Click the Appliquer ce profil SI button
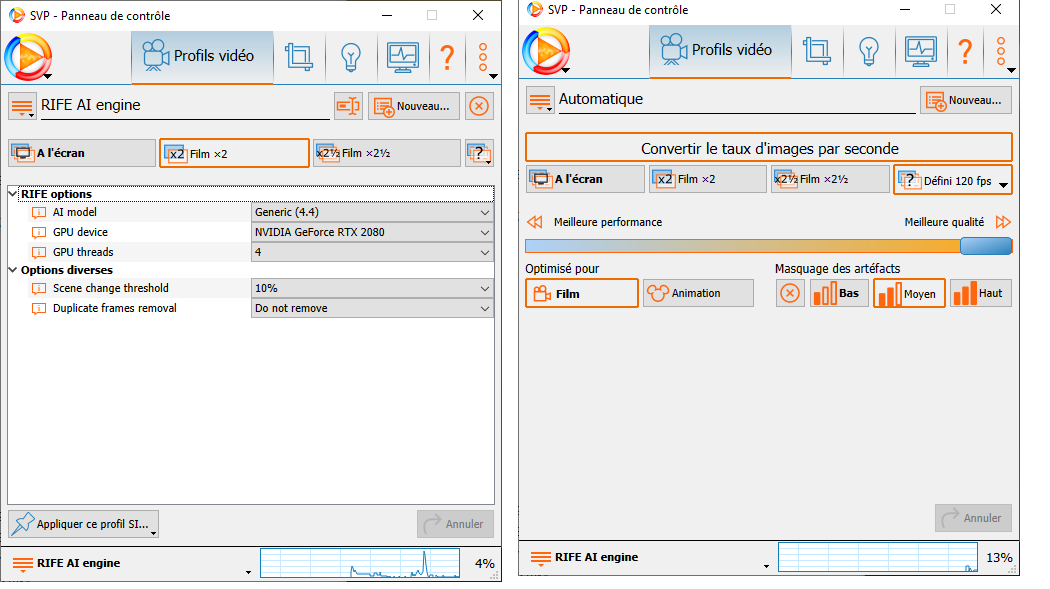The width and height of the screenshot is (1050, 589). [x=84, y=523]
